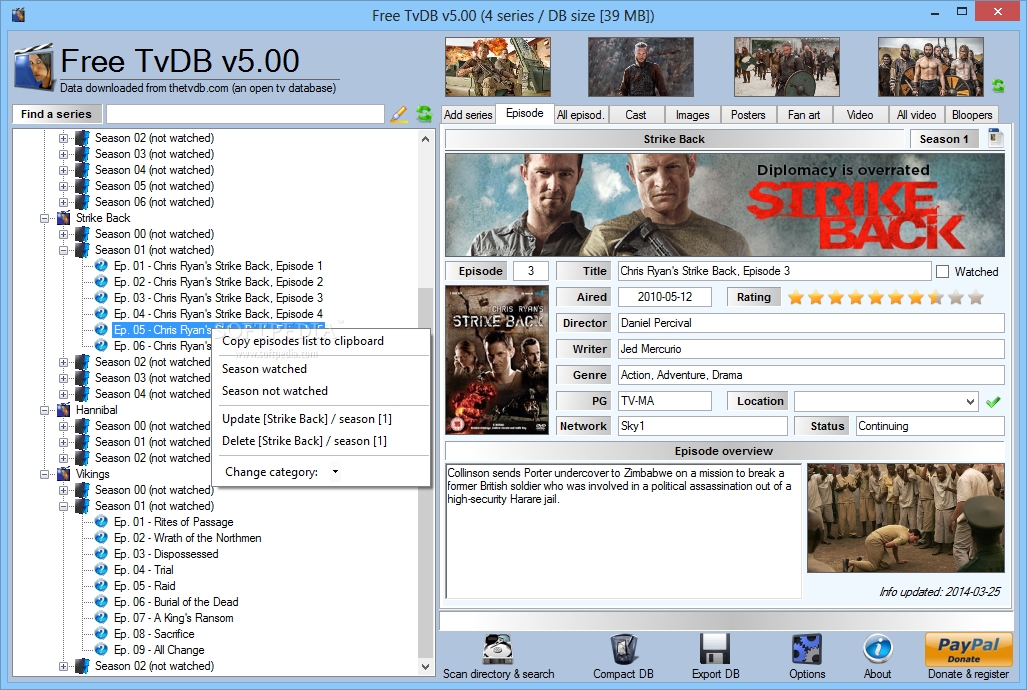The image size is (1027, 690).
Task: Open Scan directory & search
Action: click(x=498, y=656)
